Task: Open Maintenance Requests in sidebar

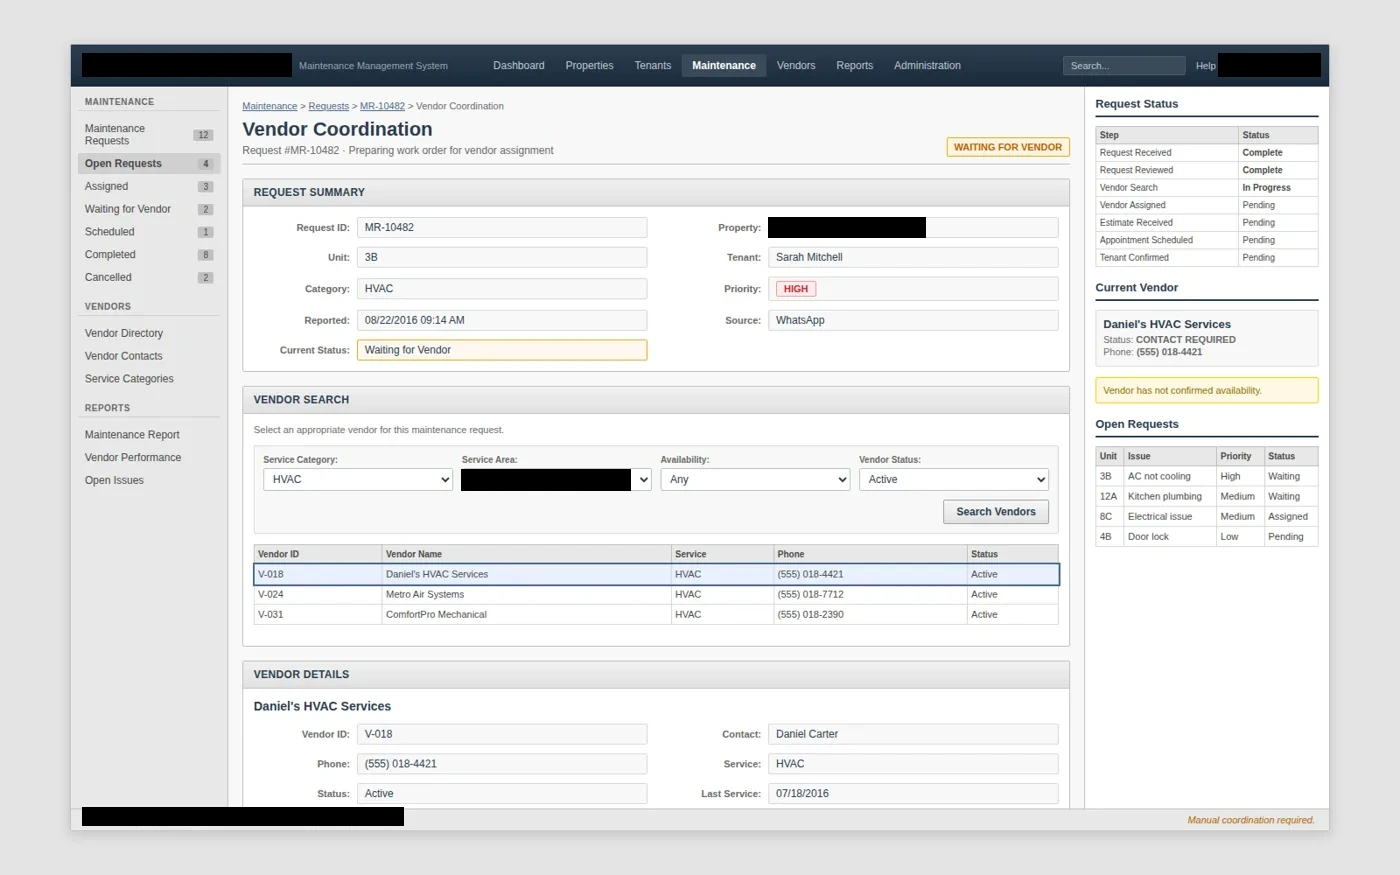Action: 148,135
